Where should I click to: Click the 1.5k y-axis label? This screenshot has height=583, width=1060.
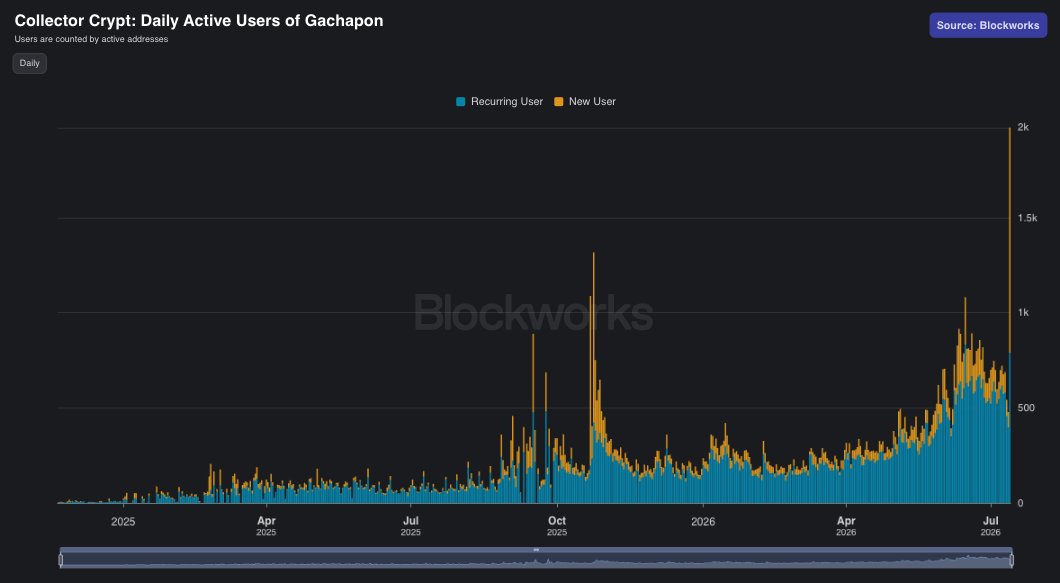click(x=1027, y=218)
